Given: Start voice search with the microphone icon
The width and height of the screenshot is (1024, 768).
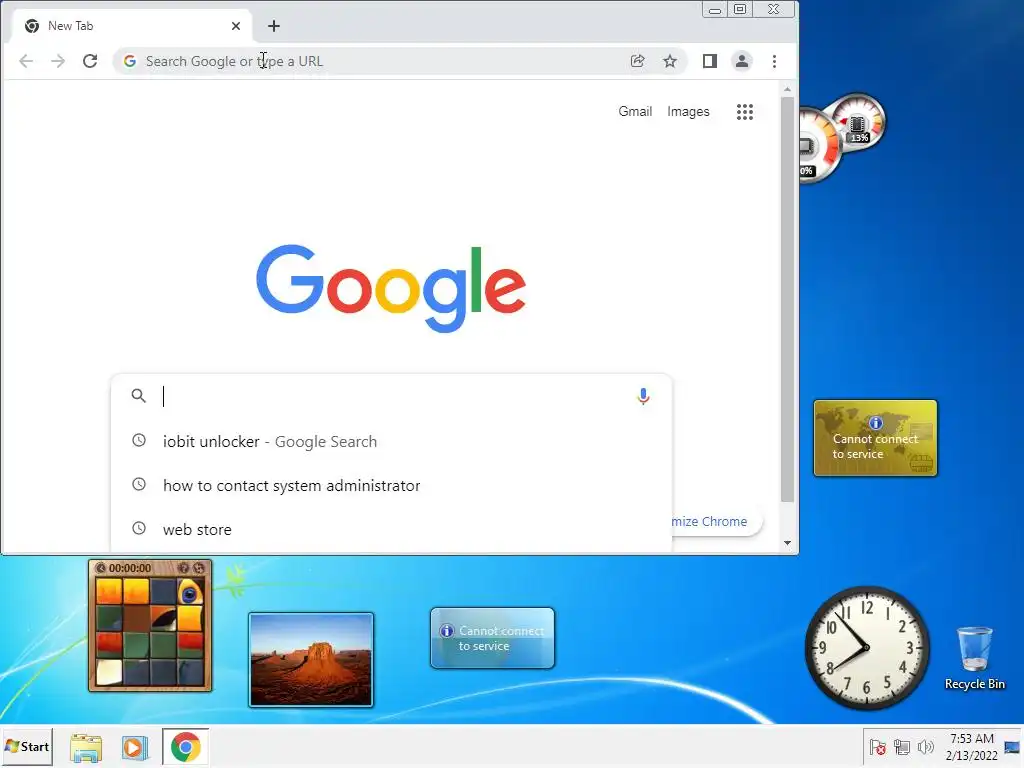Looking at the screenshot, I should (643, 396).
